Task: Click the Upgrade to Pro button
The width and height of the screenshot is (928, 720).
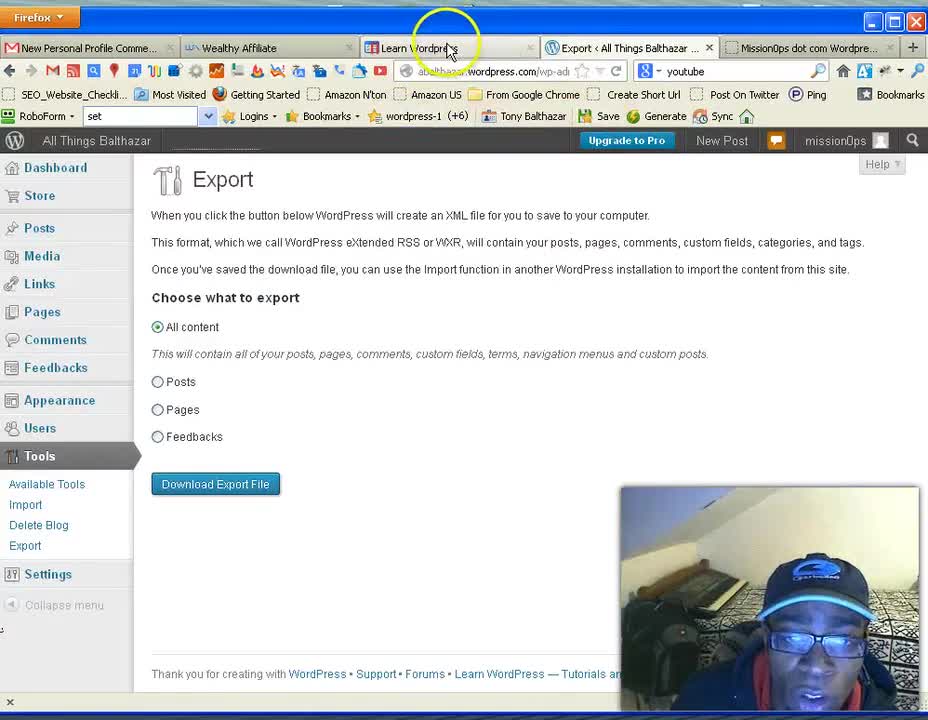Action: (626, 141)
